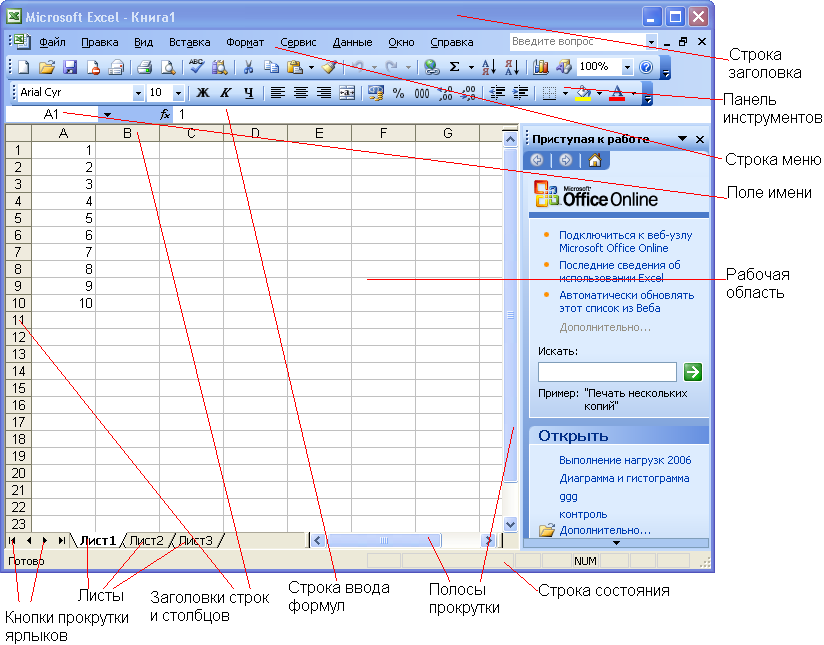
Task: Increase decimal places
Action: tap(445, 93)
